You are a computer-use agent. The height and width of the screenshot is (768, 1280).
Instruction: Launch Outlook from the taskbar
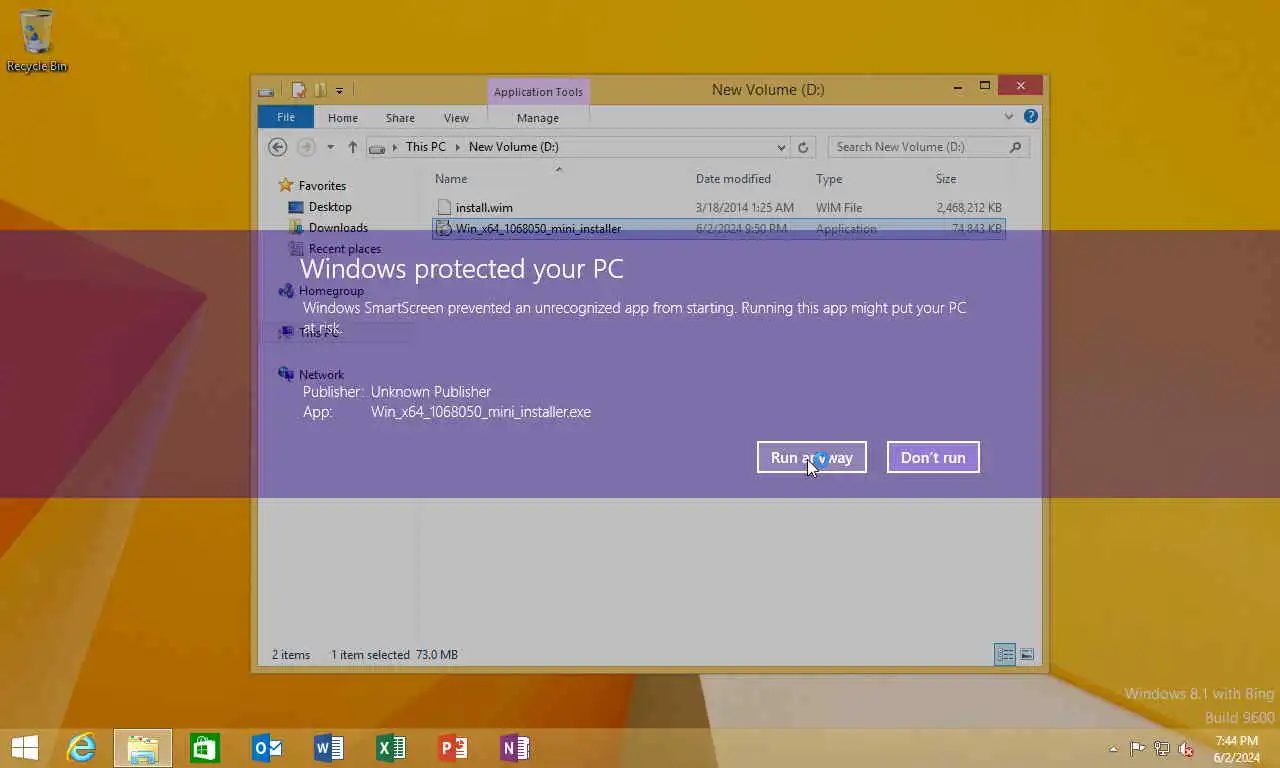[267, 748]
